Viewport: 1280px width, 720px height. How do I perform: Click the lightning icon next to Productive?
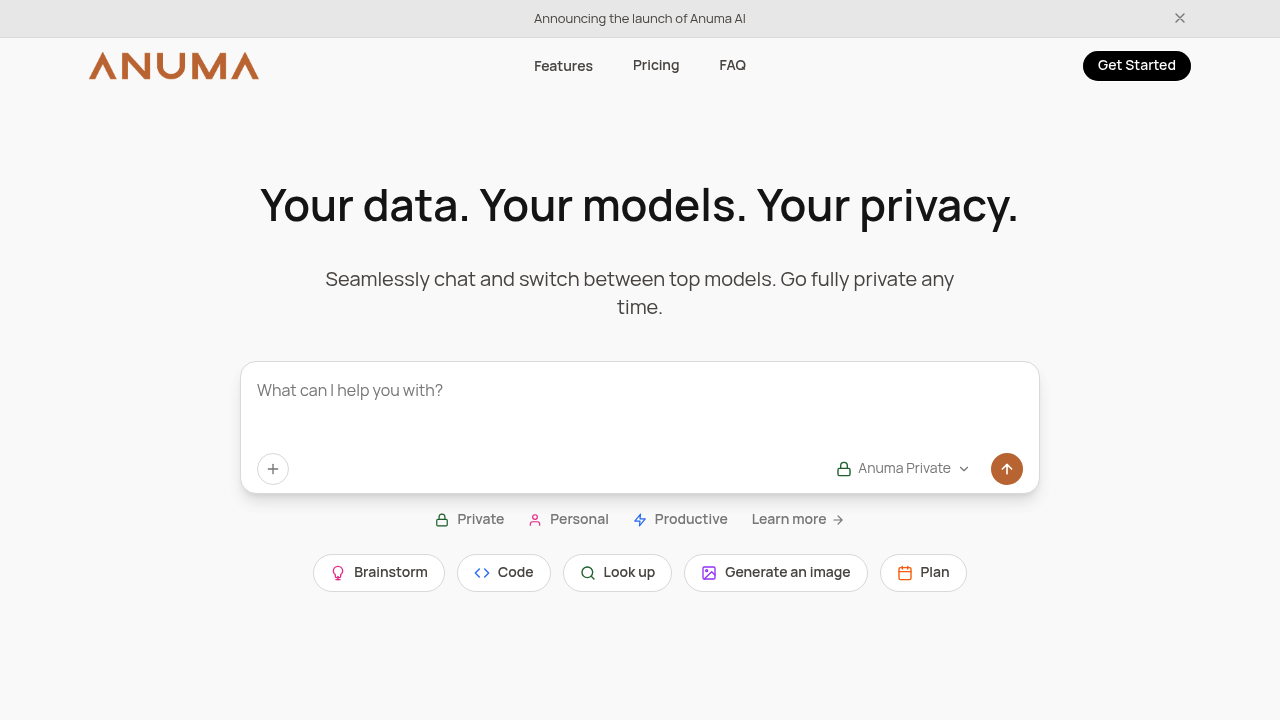point(639,519)
